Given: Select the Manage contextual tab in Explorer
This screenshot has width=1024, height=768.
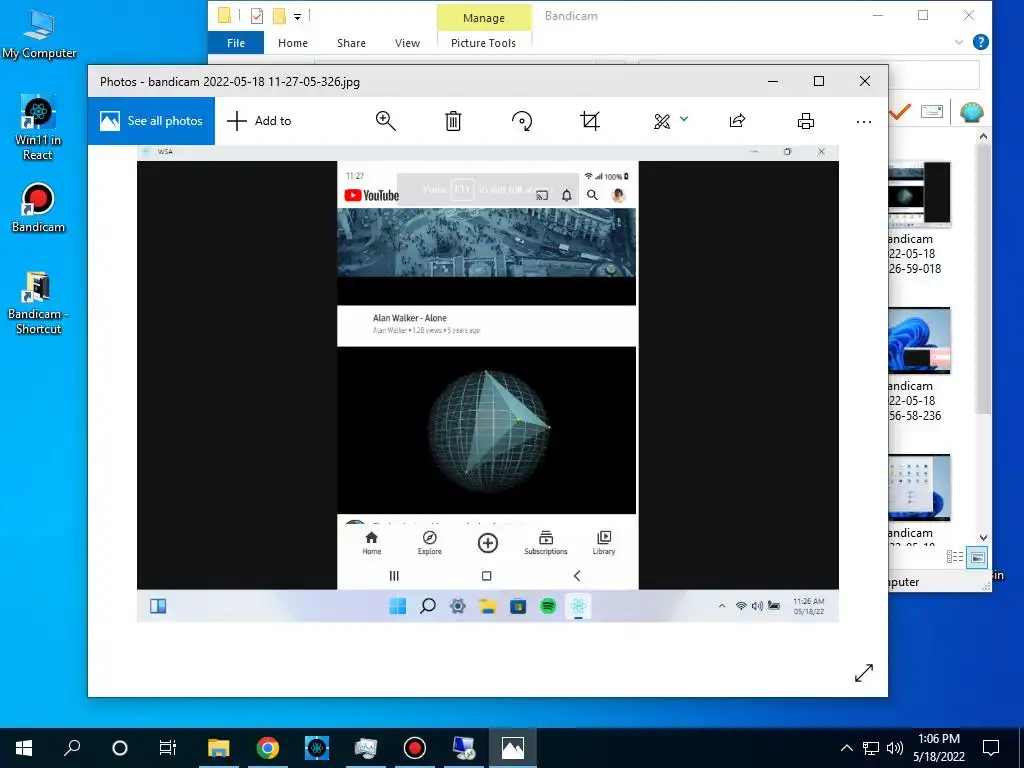Looking at the screenshot, I should [x=484, y=18].
